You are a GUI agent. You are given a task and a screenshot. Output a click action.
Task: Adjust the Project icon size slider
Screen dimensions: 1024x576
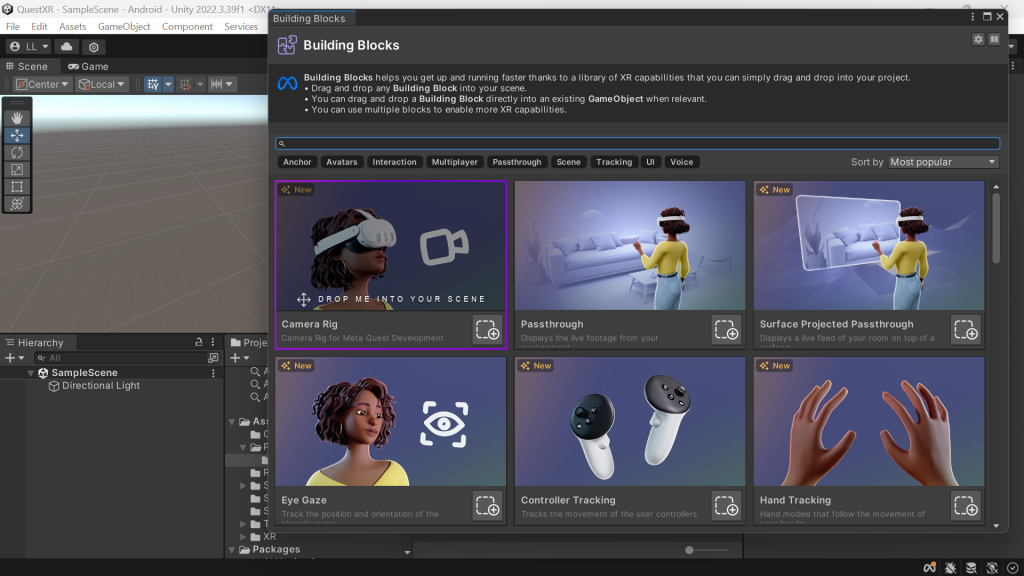pyautogui.click(x=707, y=550)
